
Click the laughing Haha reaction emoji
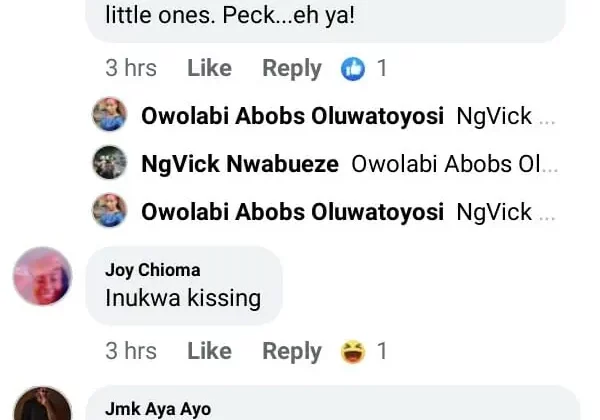pos(353,352)
